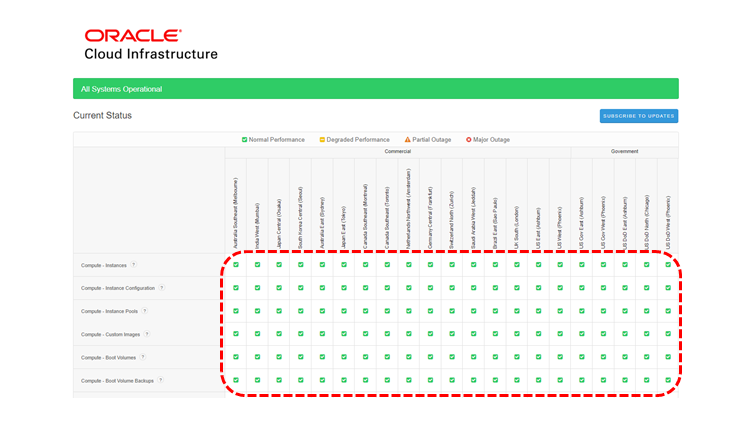Open the tooltip icon next to Compute - Instance Pools
The width and height of the screenshot is (750, 430).
pyautogui.click(x=144, y=311)
